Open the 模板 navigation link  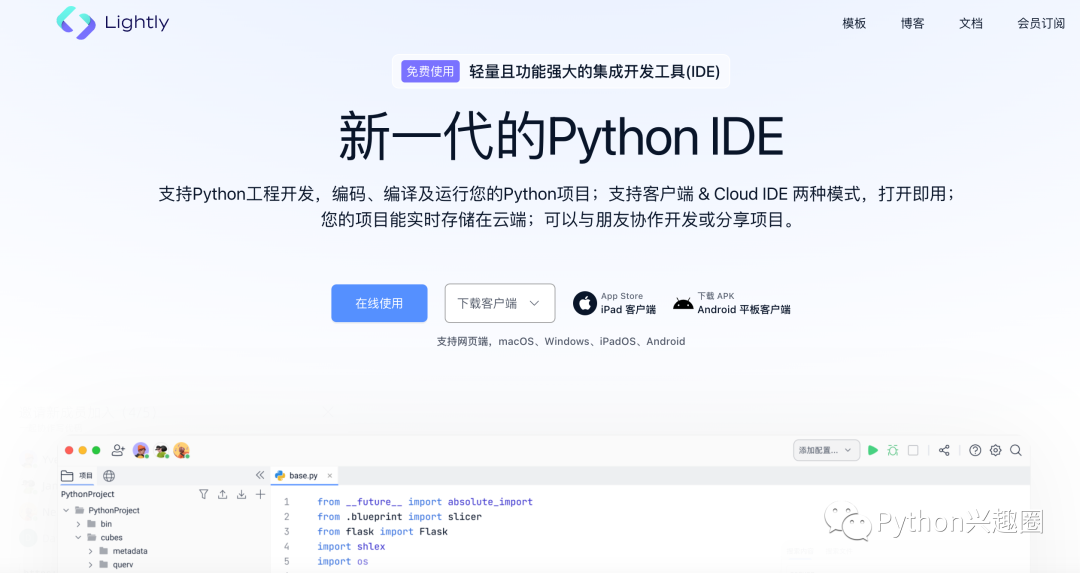pyautogui.click(x=854, y=23)
